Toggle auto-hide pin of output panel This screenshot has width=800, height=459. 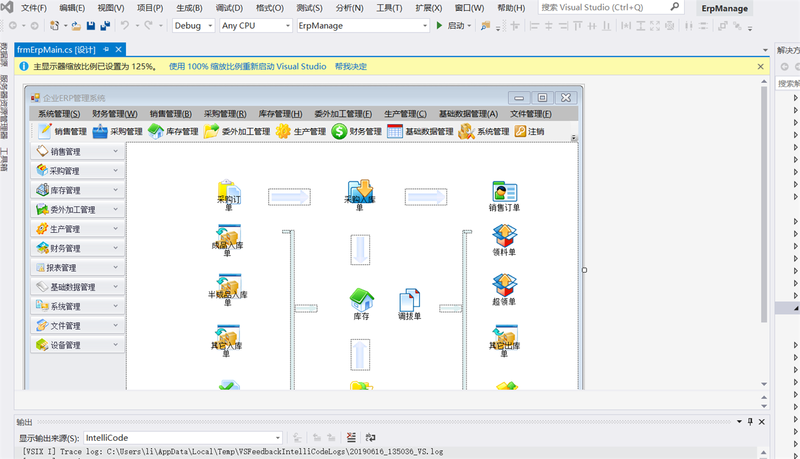750,421
